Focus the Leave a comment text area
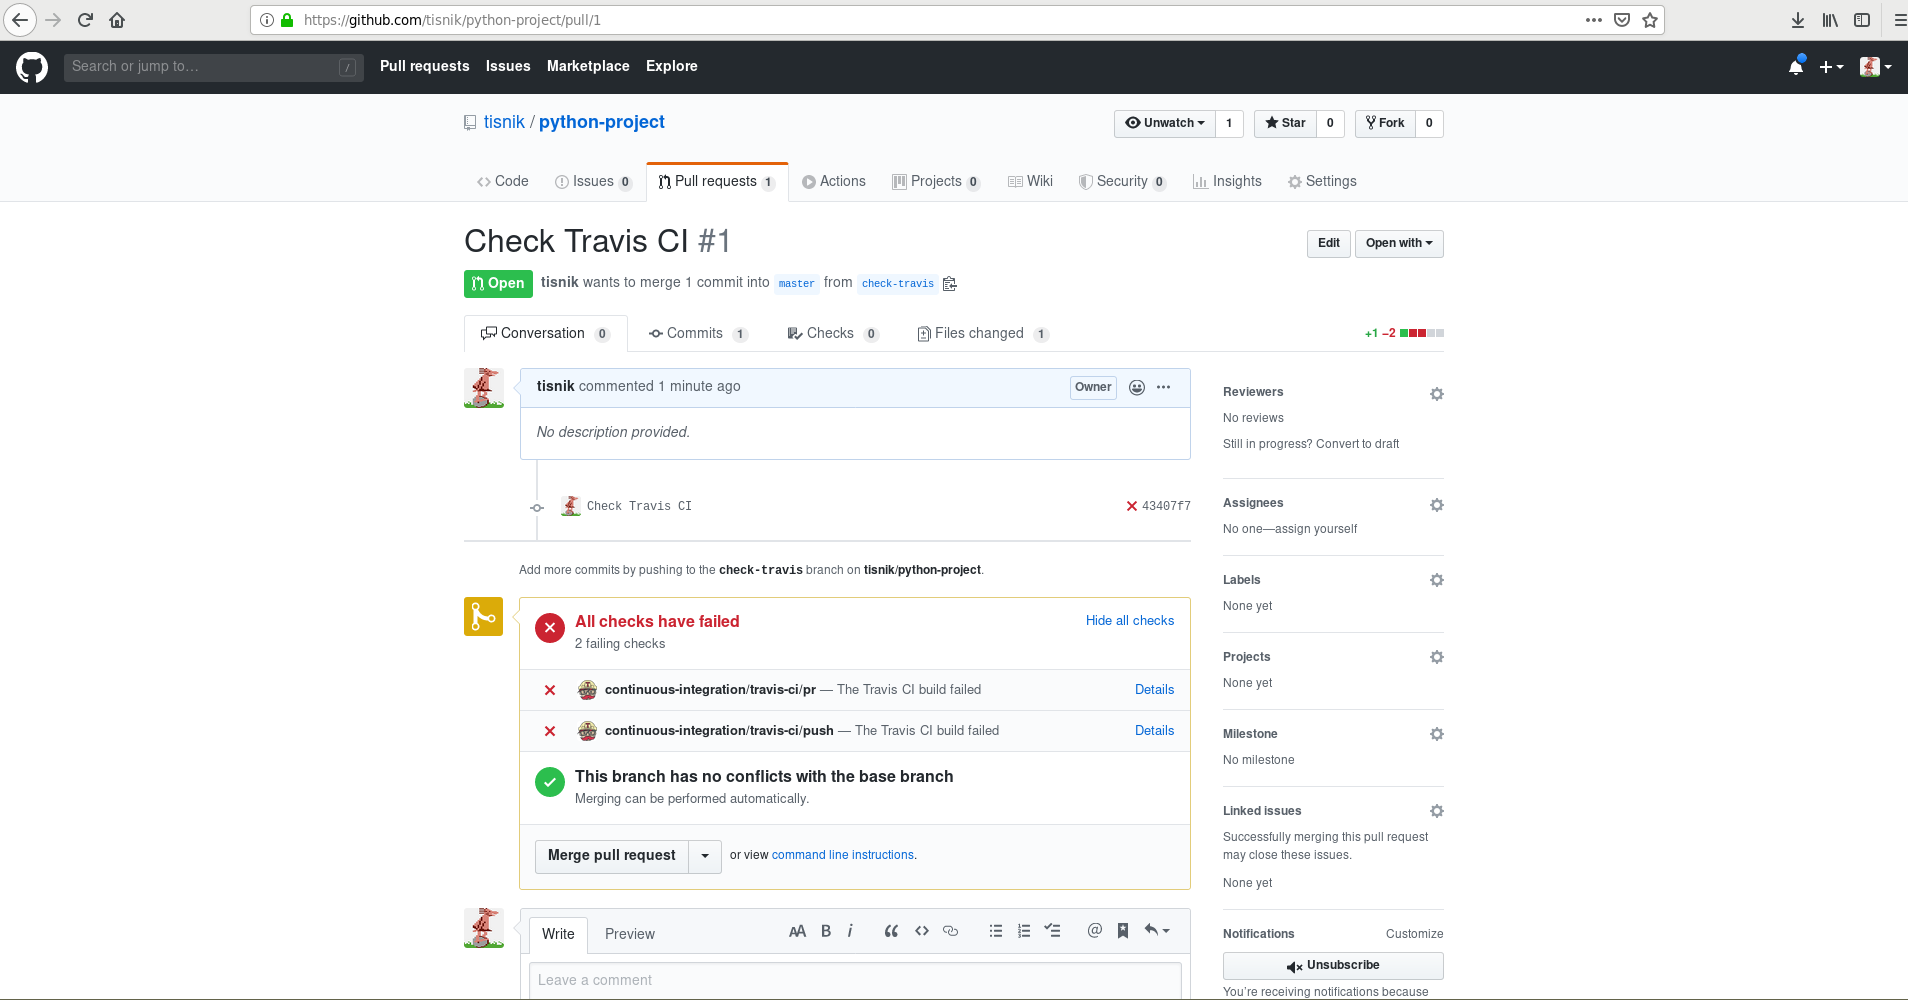1908x1000 pixels. [x=855, y=981]
